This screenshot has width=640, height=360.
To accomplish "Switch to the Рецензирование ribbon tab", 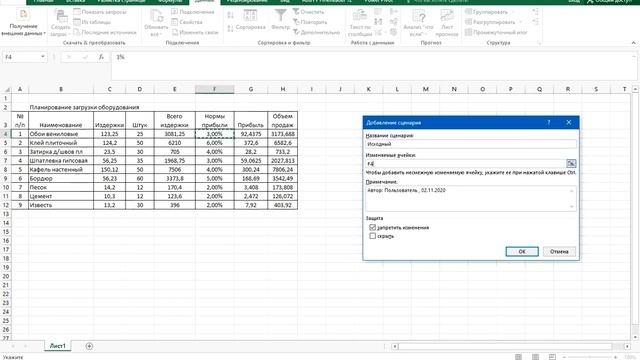I will tap(247, 1).
